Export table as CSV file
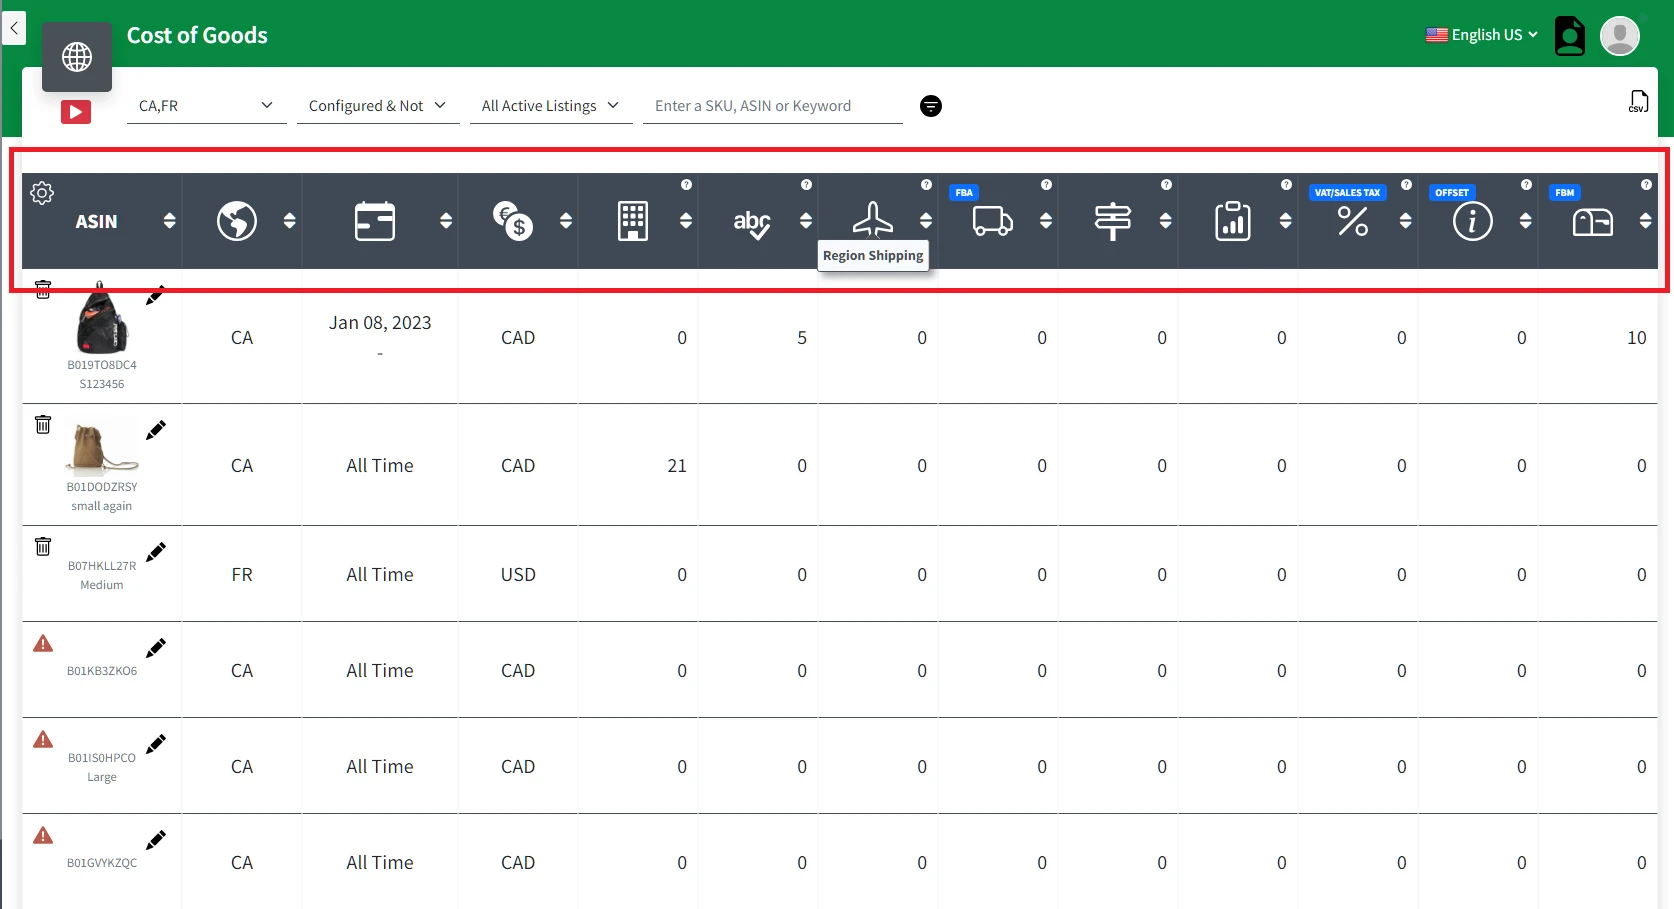 pyautogui.click(x=1638, y=101)
